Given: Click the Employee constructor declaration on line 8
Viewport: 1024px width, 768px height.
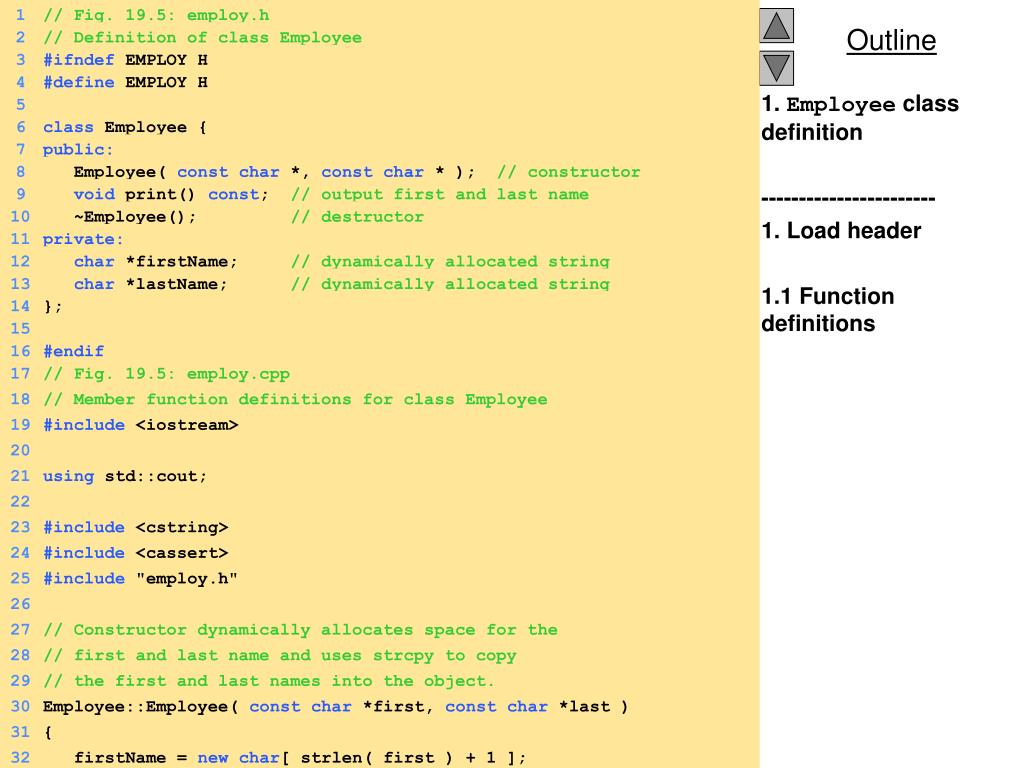Looking at the screenshot, I should 274,172.
